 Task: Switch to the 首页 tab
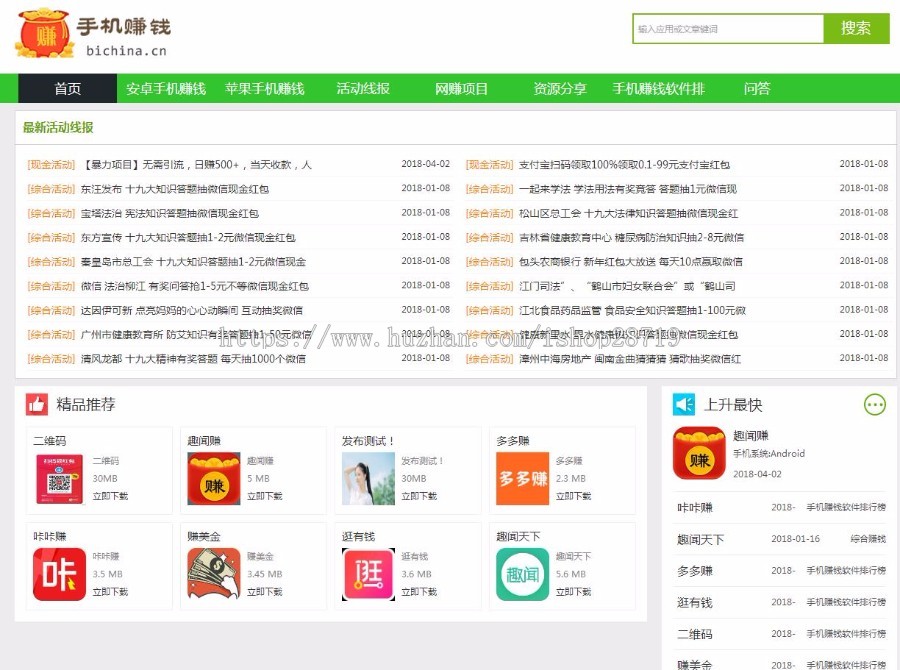pos(66,89)
